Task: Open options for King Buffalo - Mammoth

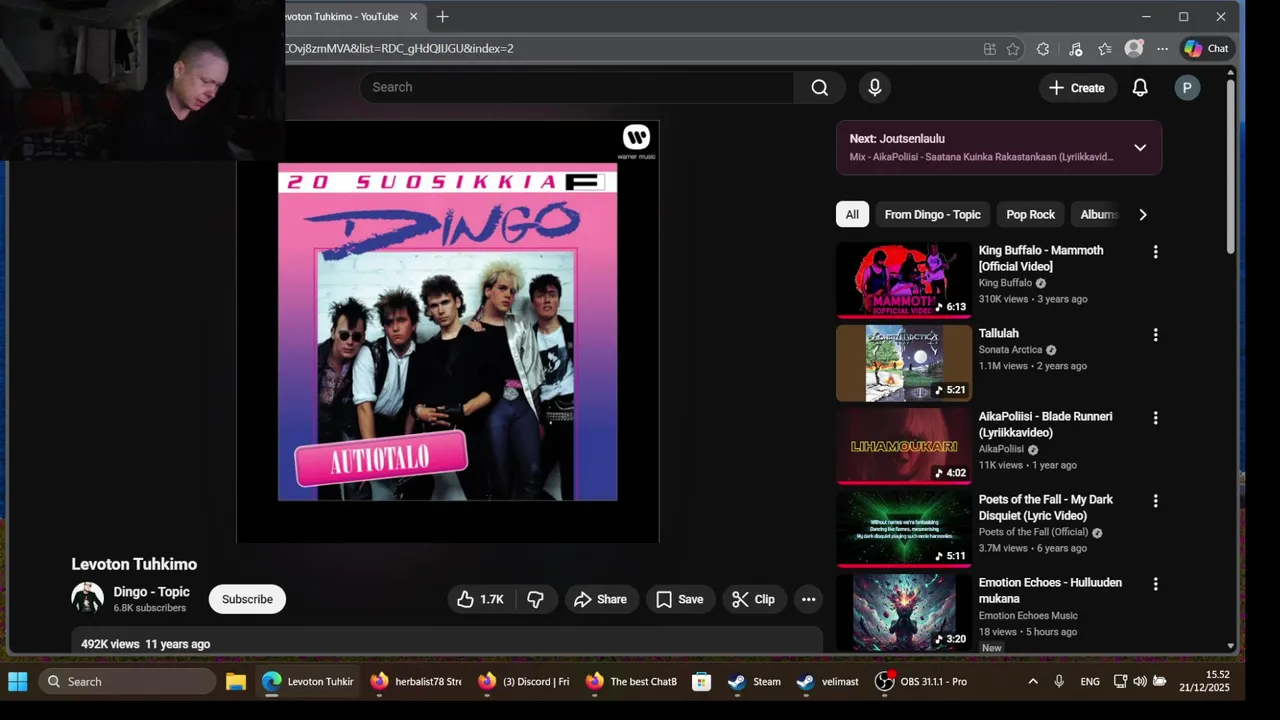Action: pos(1155,252)
